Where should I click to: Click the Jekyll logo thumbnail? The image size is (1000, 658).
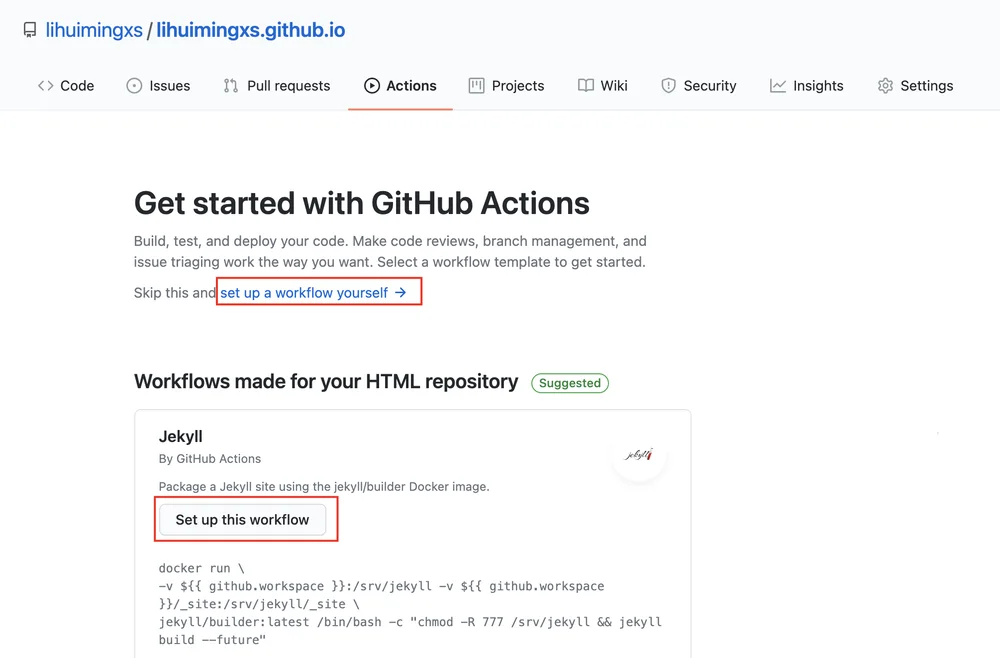coord(640,455)
